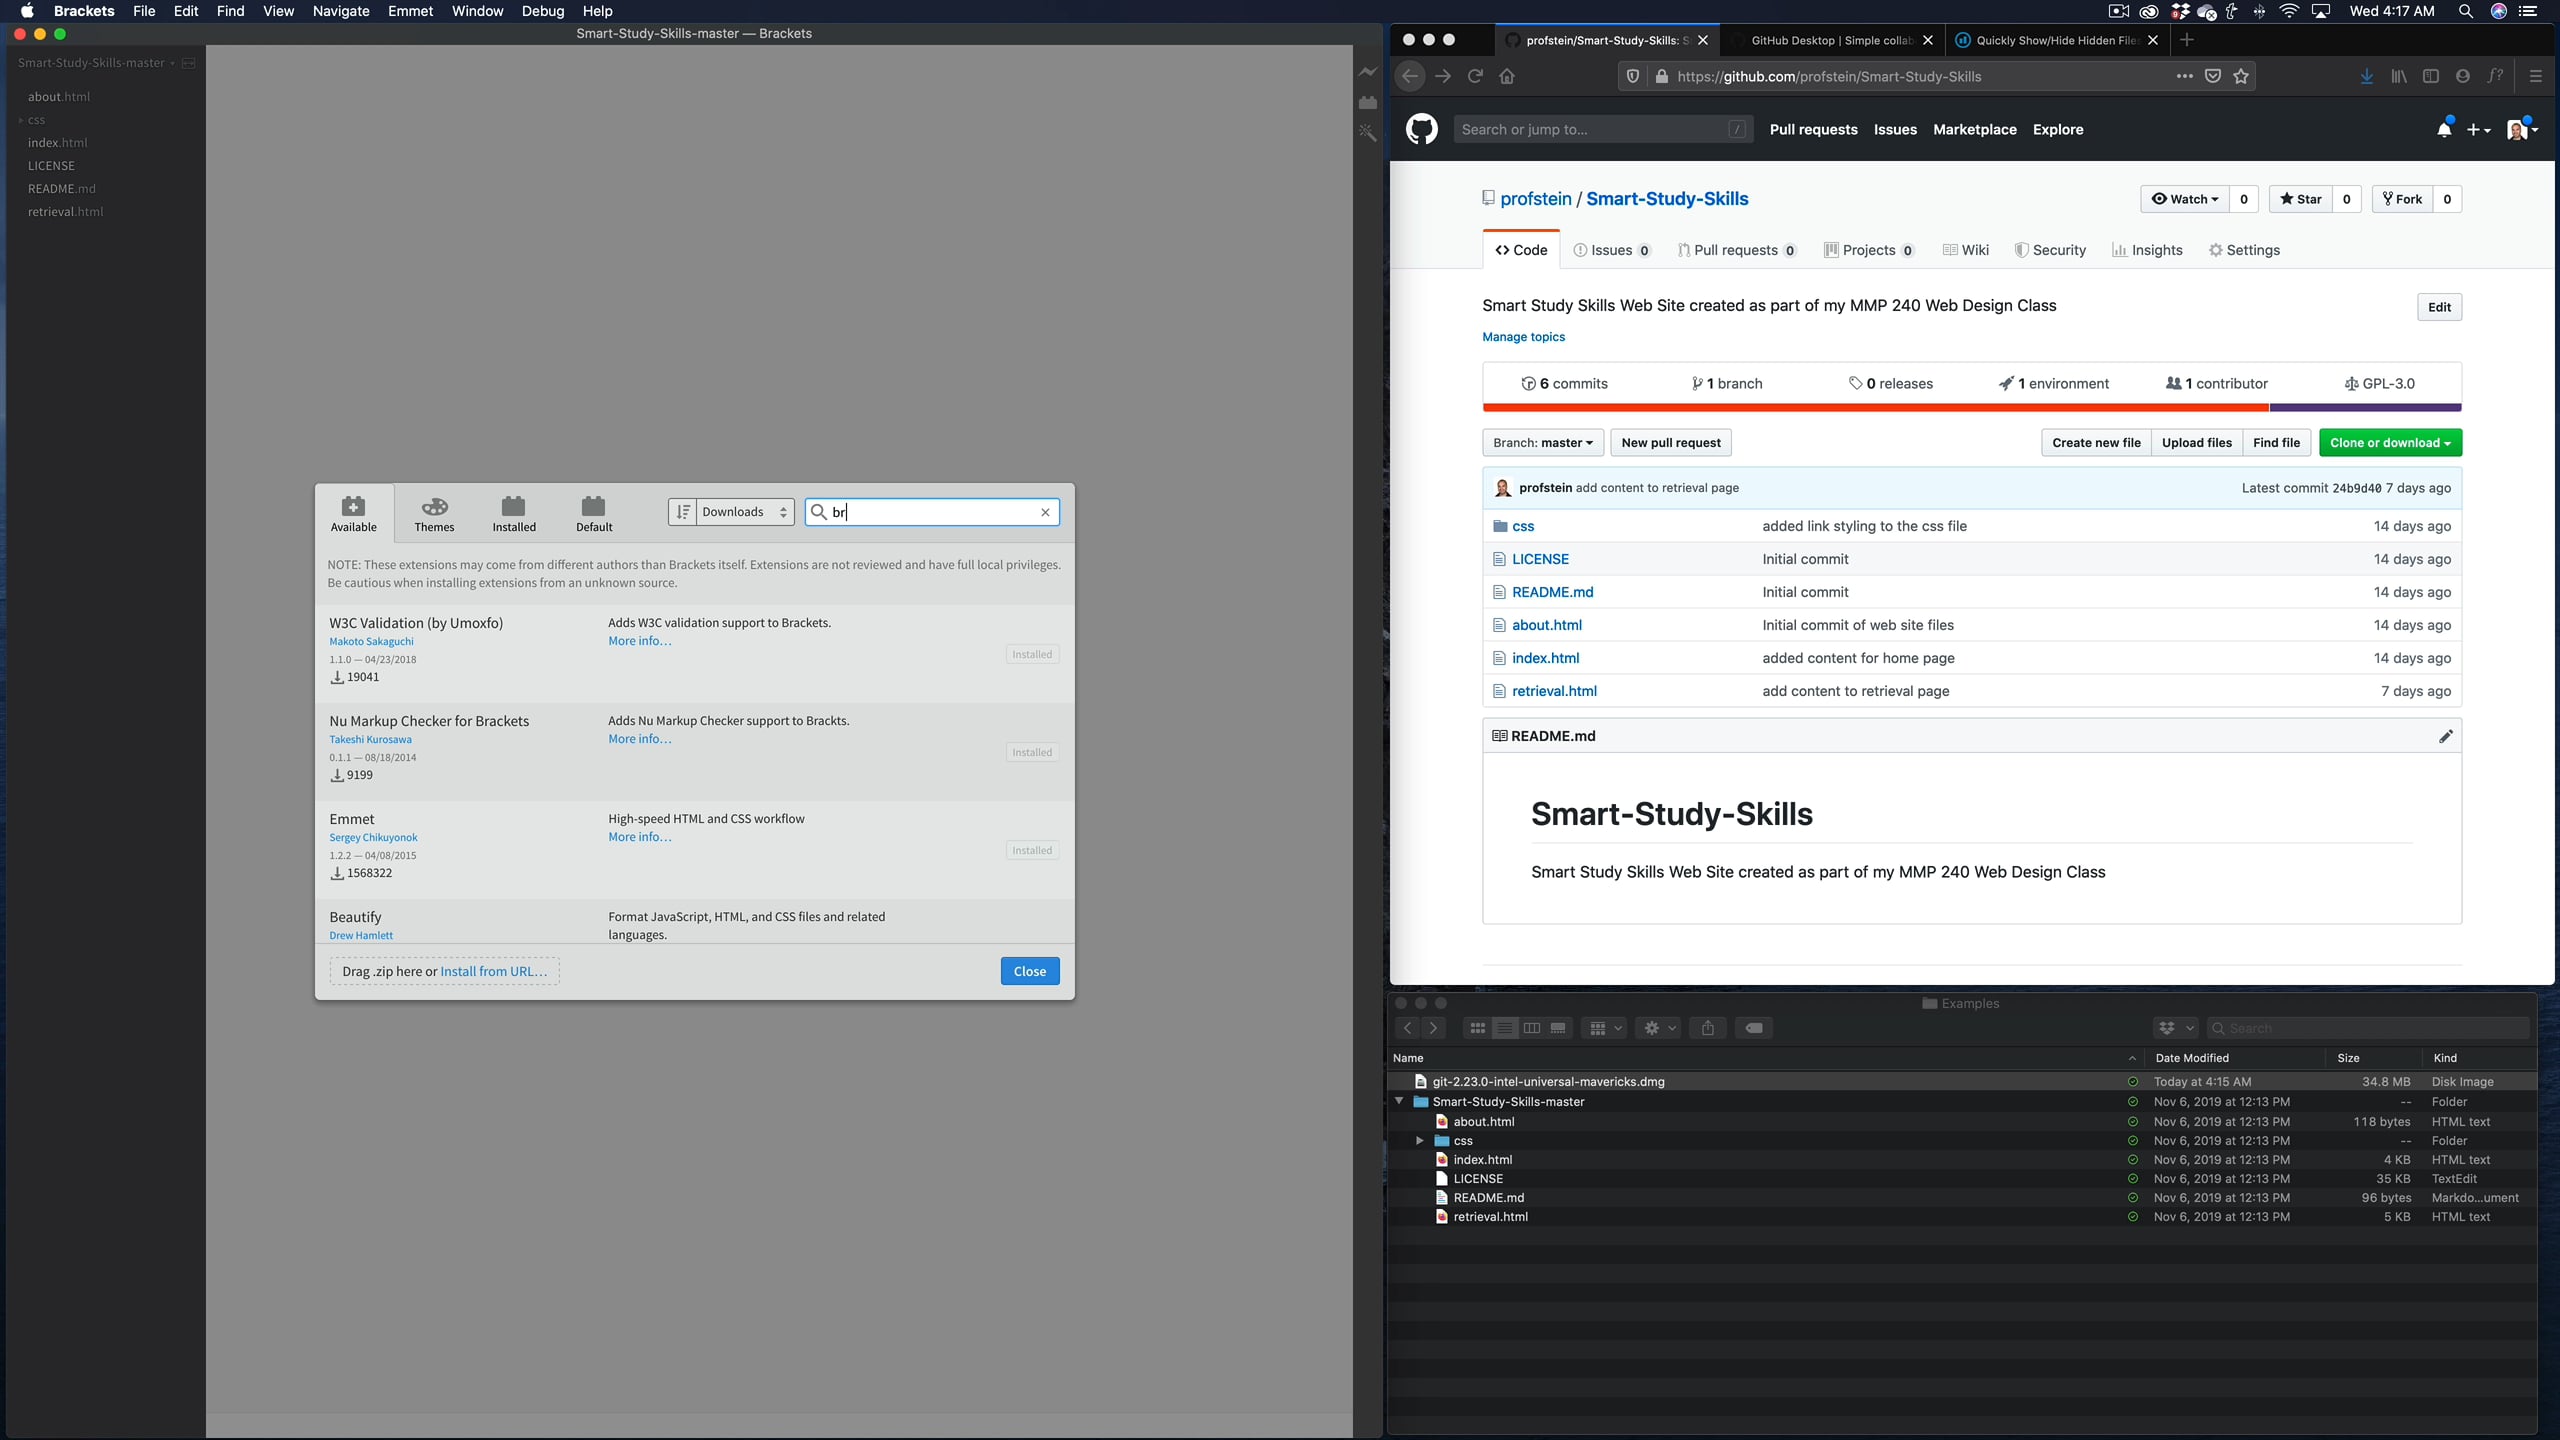Viewport: 2560px width, 1440px height.
Task: Open the Firefox Library icon
Action: pos(2398,76)
